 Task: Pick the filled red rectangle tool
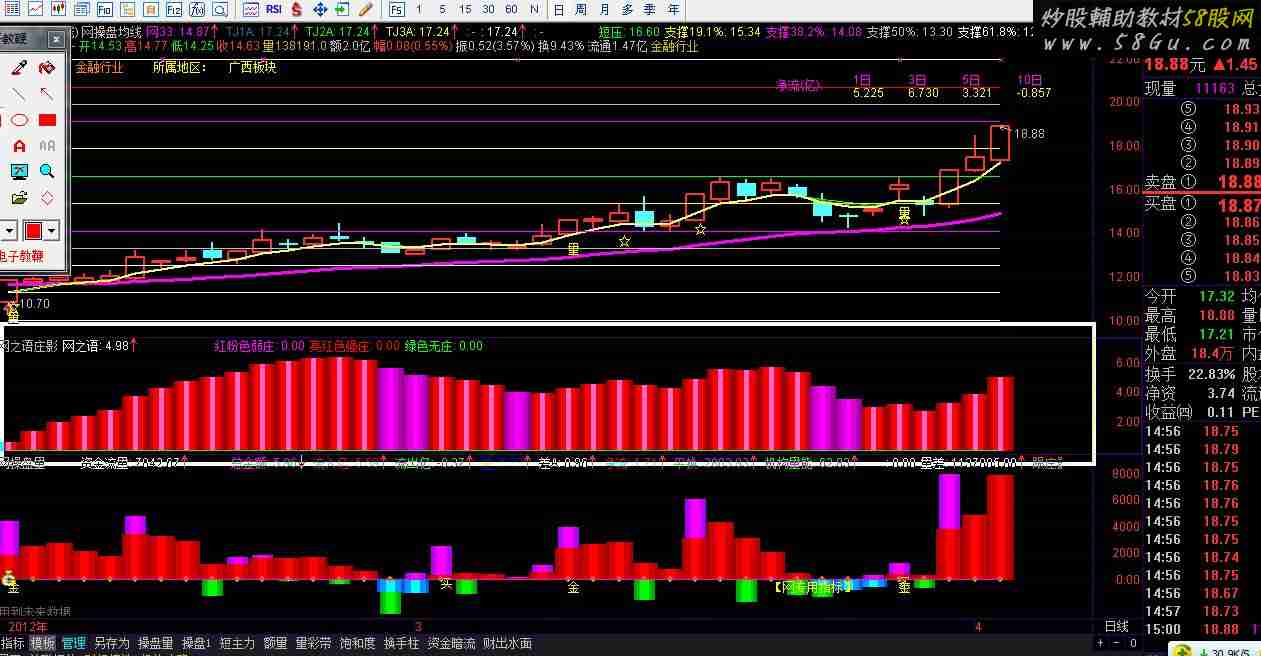coord(47,120)
